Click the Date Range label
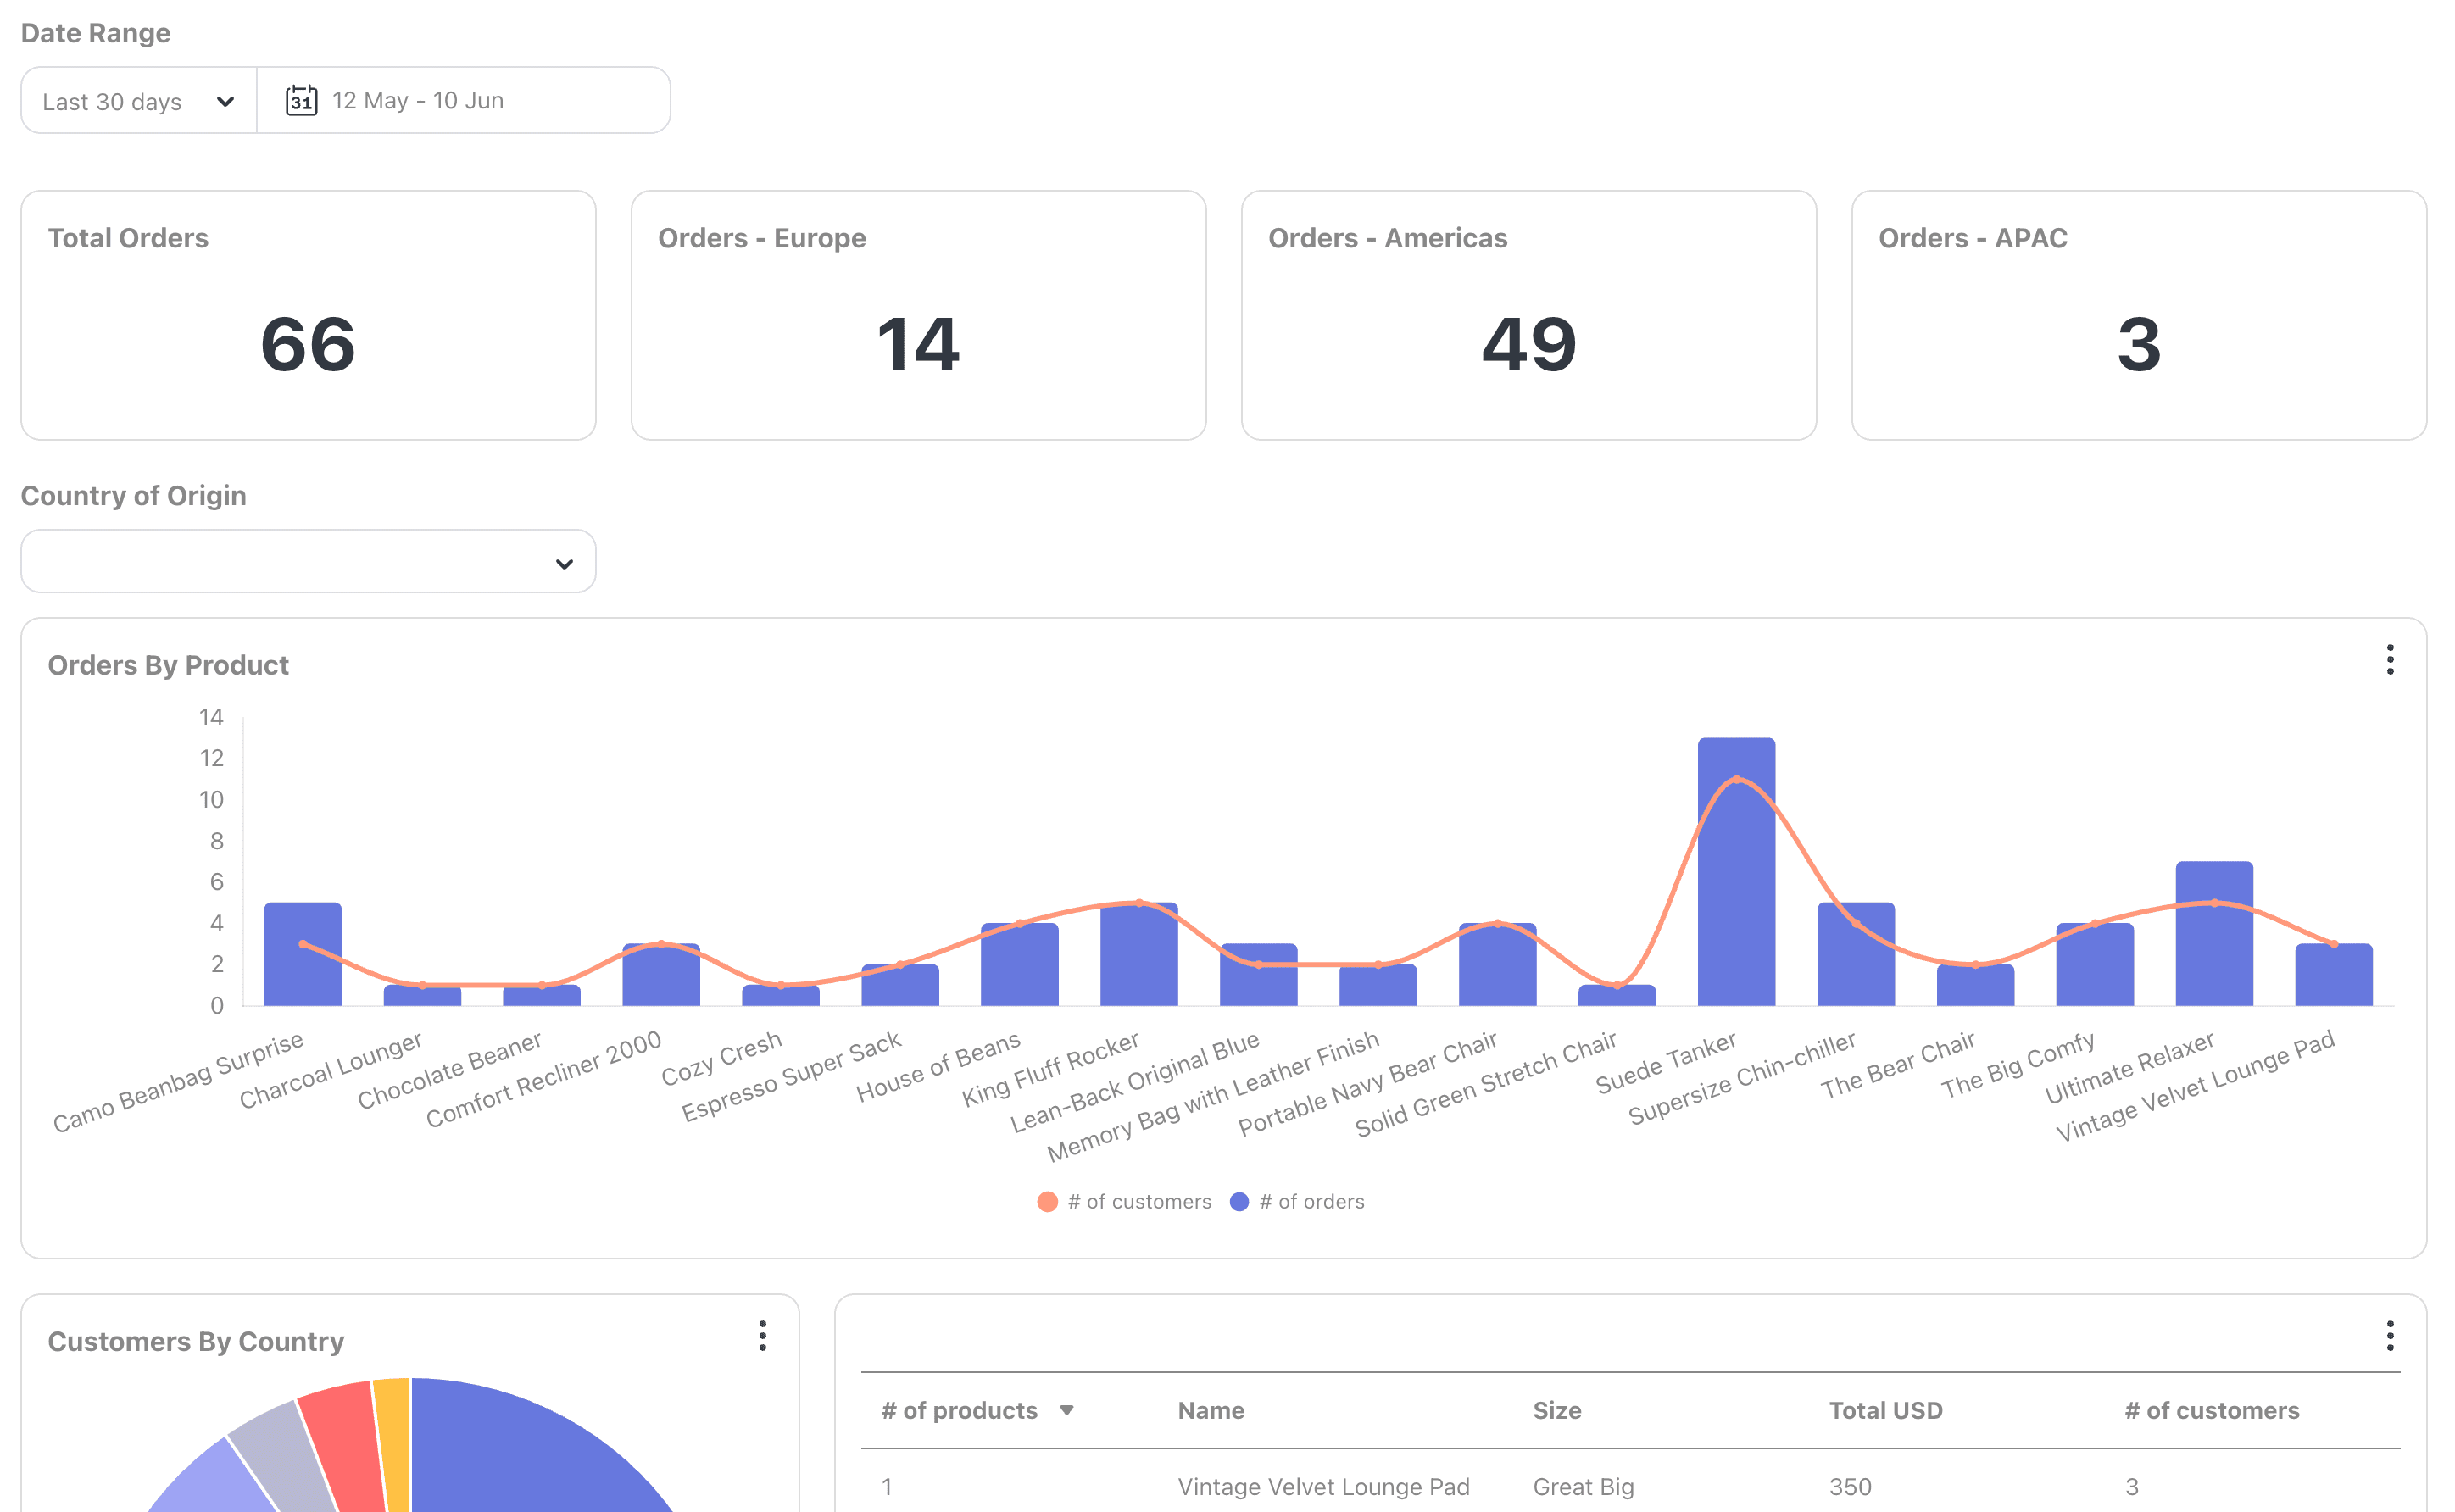The image size is (2455, 1512). coord(95,33)
